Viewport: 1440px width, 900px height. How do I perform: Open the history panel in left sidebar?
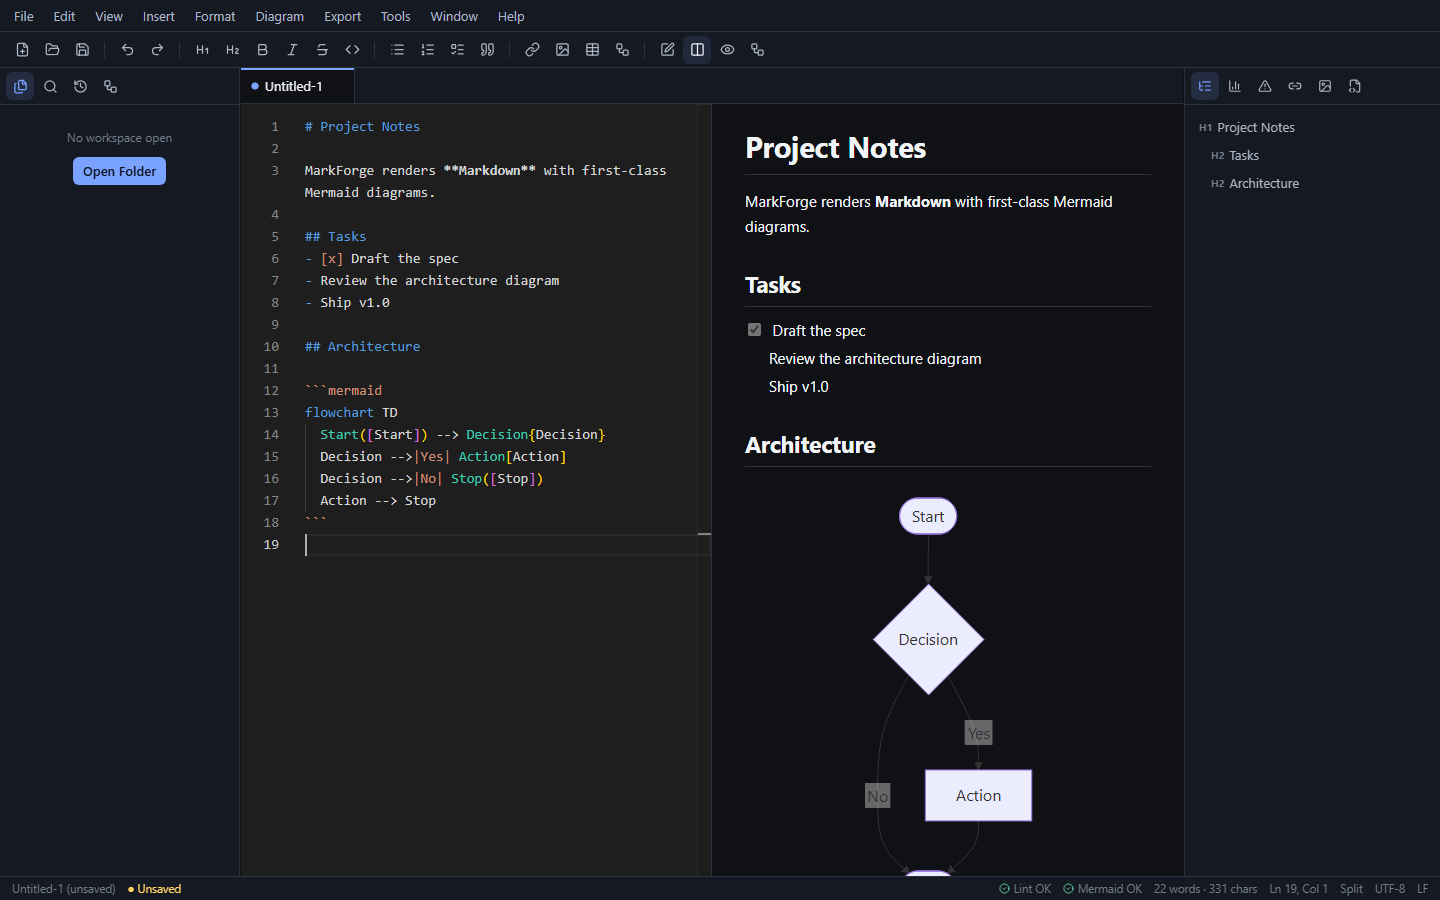pos(81,87)
